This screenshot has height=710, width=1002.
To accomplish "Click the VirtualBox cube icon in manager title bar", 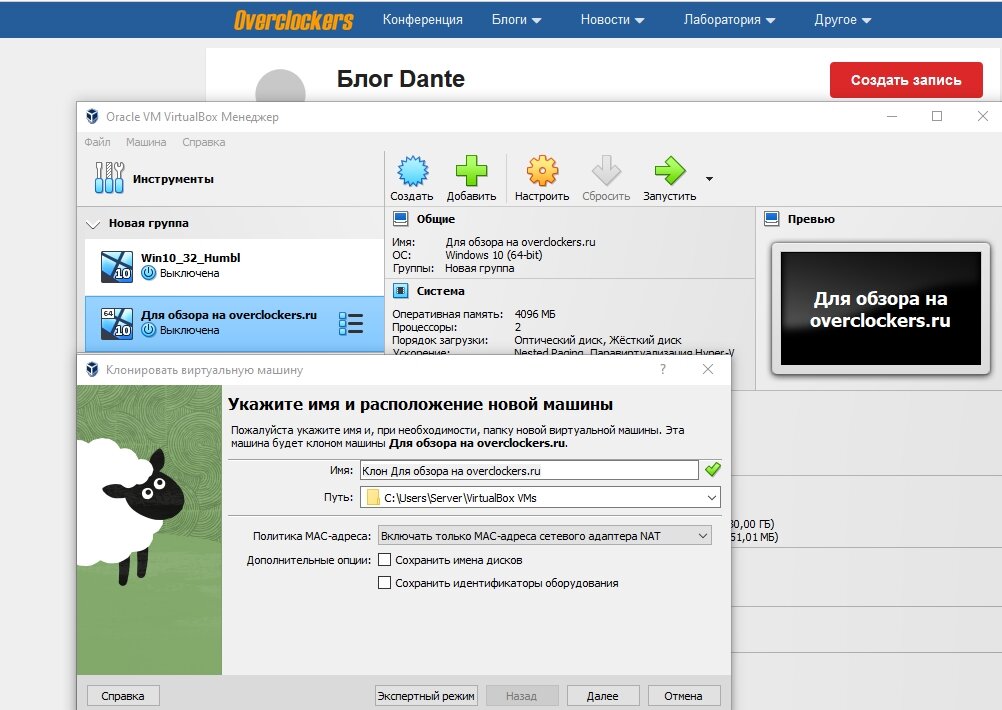I will [93, 116].
